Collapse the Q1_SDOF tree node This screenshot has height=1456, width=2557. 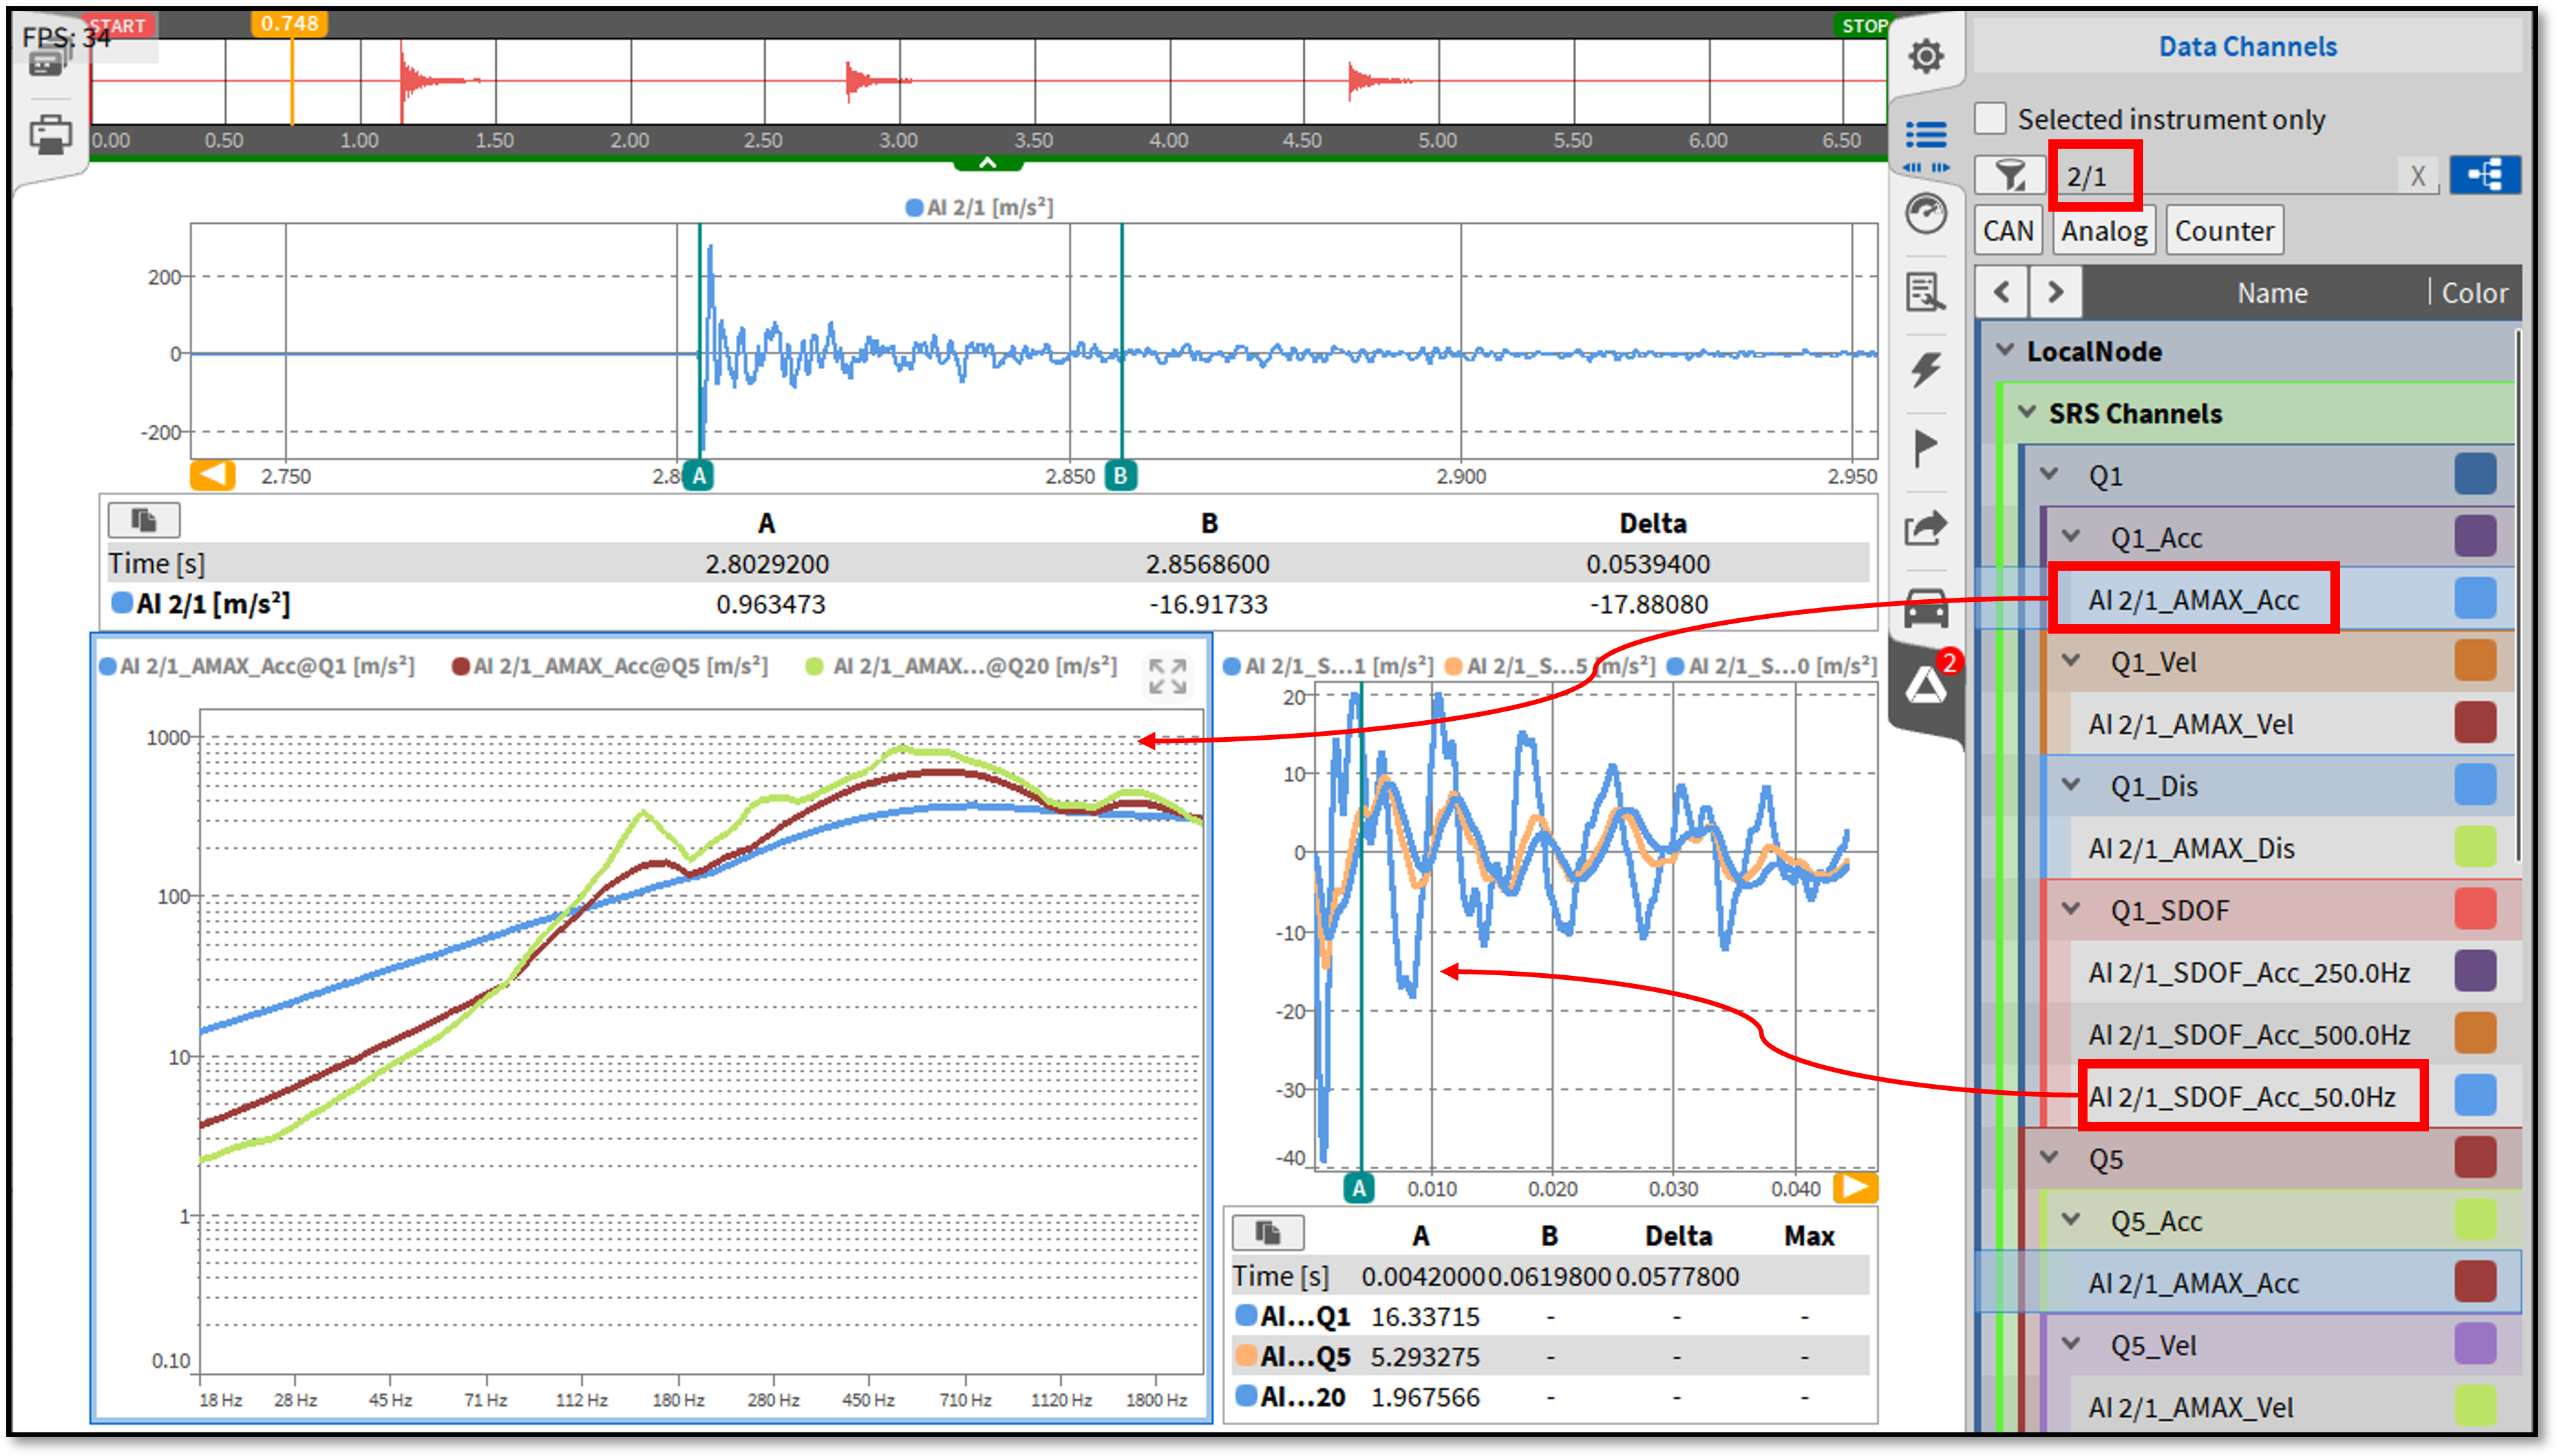2071,909
